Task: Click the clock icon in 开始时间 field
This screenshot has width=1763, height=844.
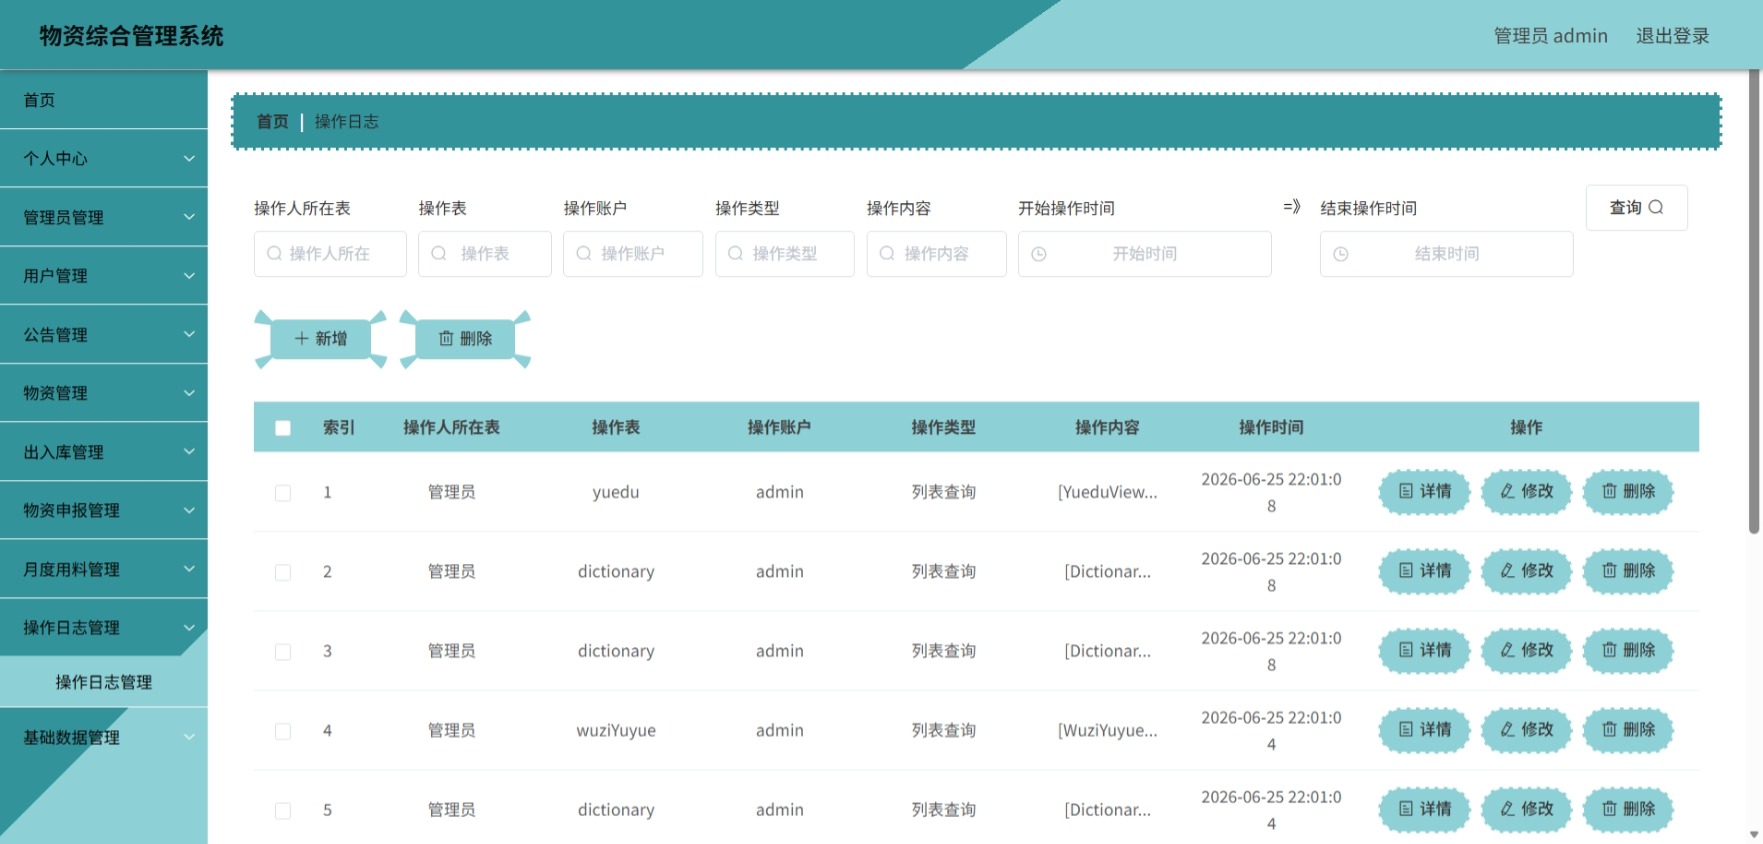Action: point(1039,255)
